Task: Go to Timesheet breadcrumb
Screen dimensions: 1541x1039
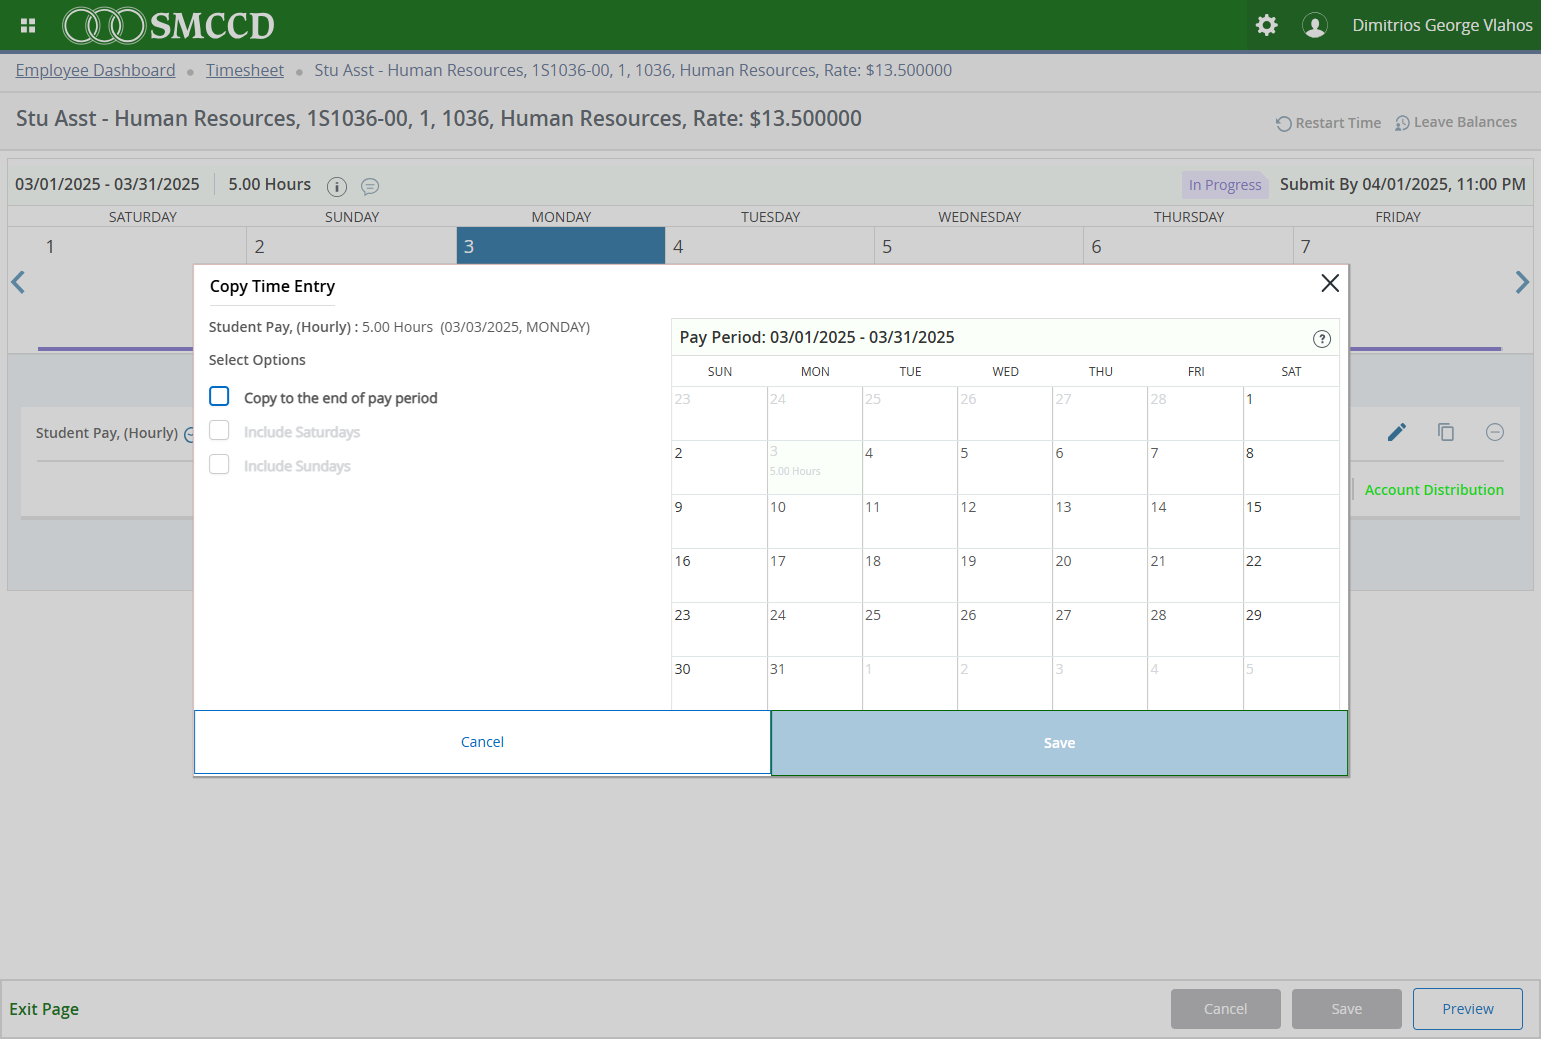Action: (x=245, y=70)
